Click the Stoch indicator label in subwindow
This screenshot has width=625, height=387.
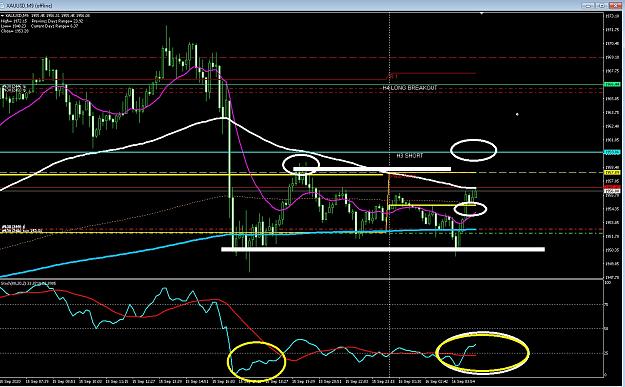click(28, 283)
